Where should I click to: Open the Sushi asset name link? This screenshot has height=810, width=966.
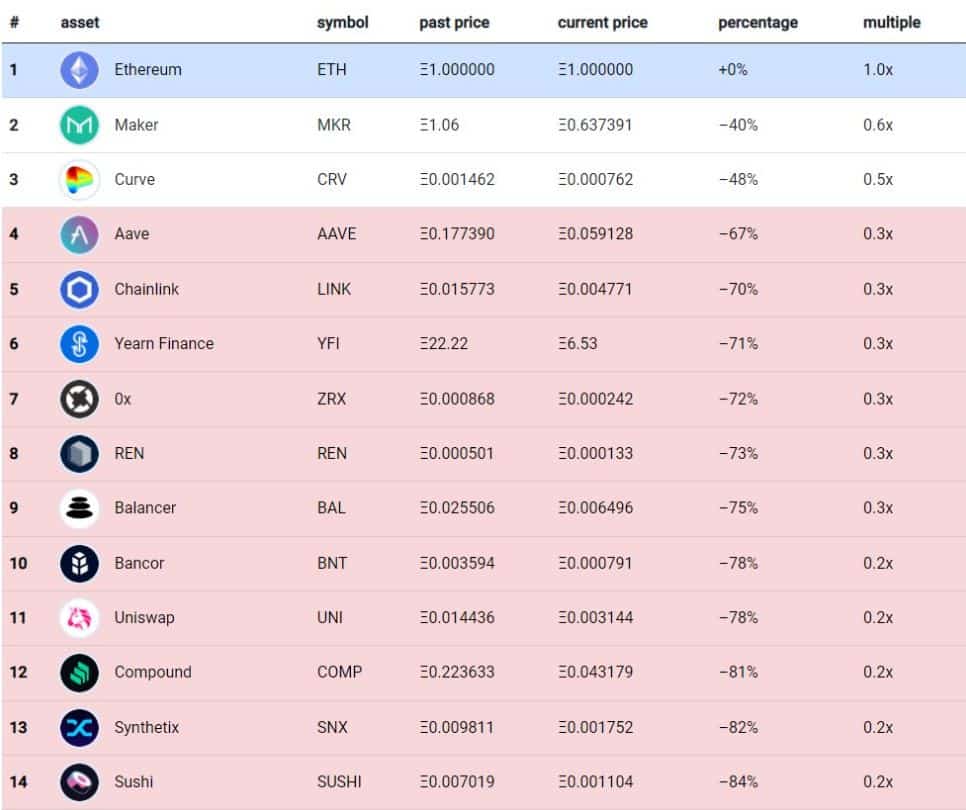[x=134, y=782]
